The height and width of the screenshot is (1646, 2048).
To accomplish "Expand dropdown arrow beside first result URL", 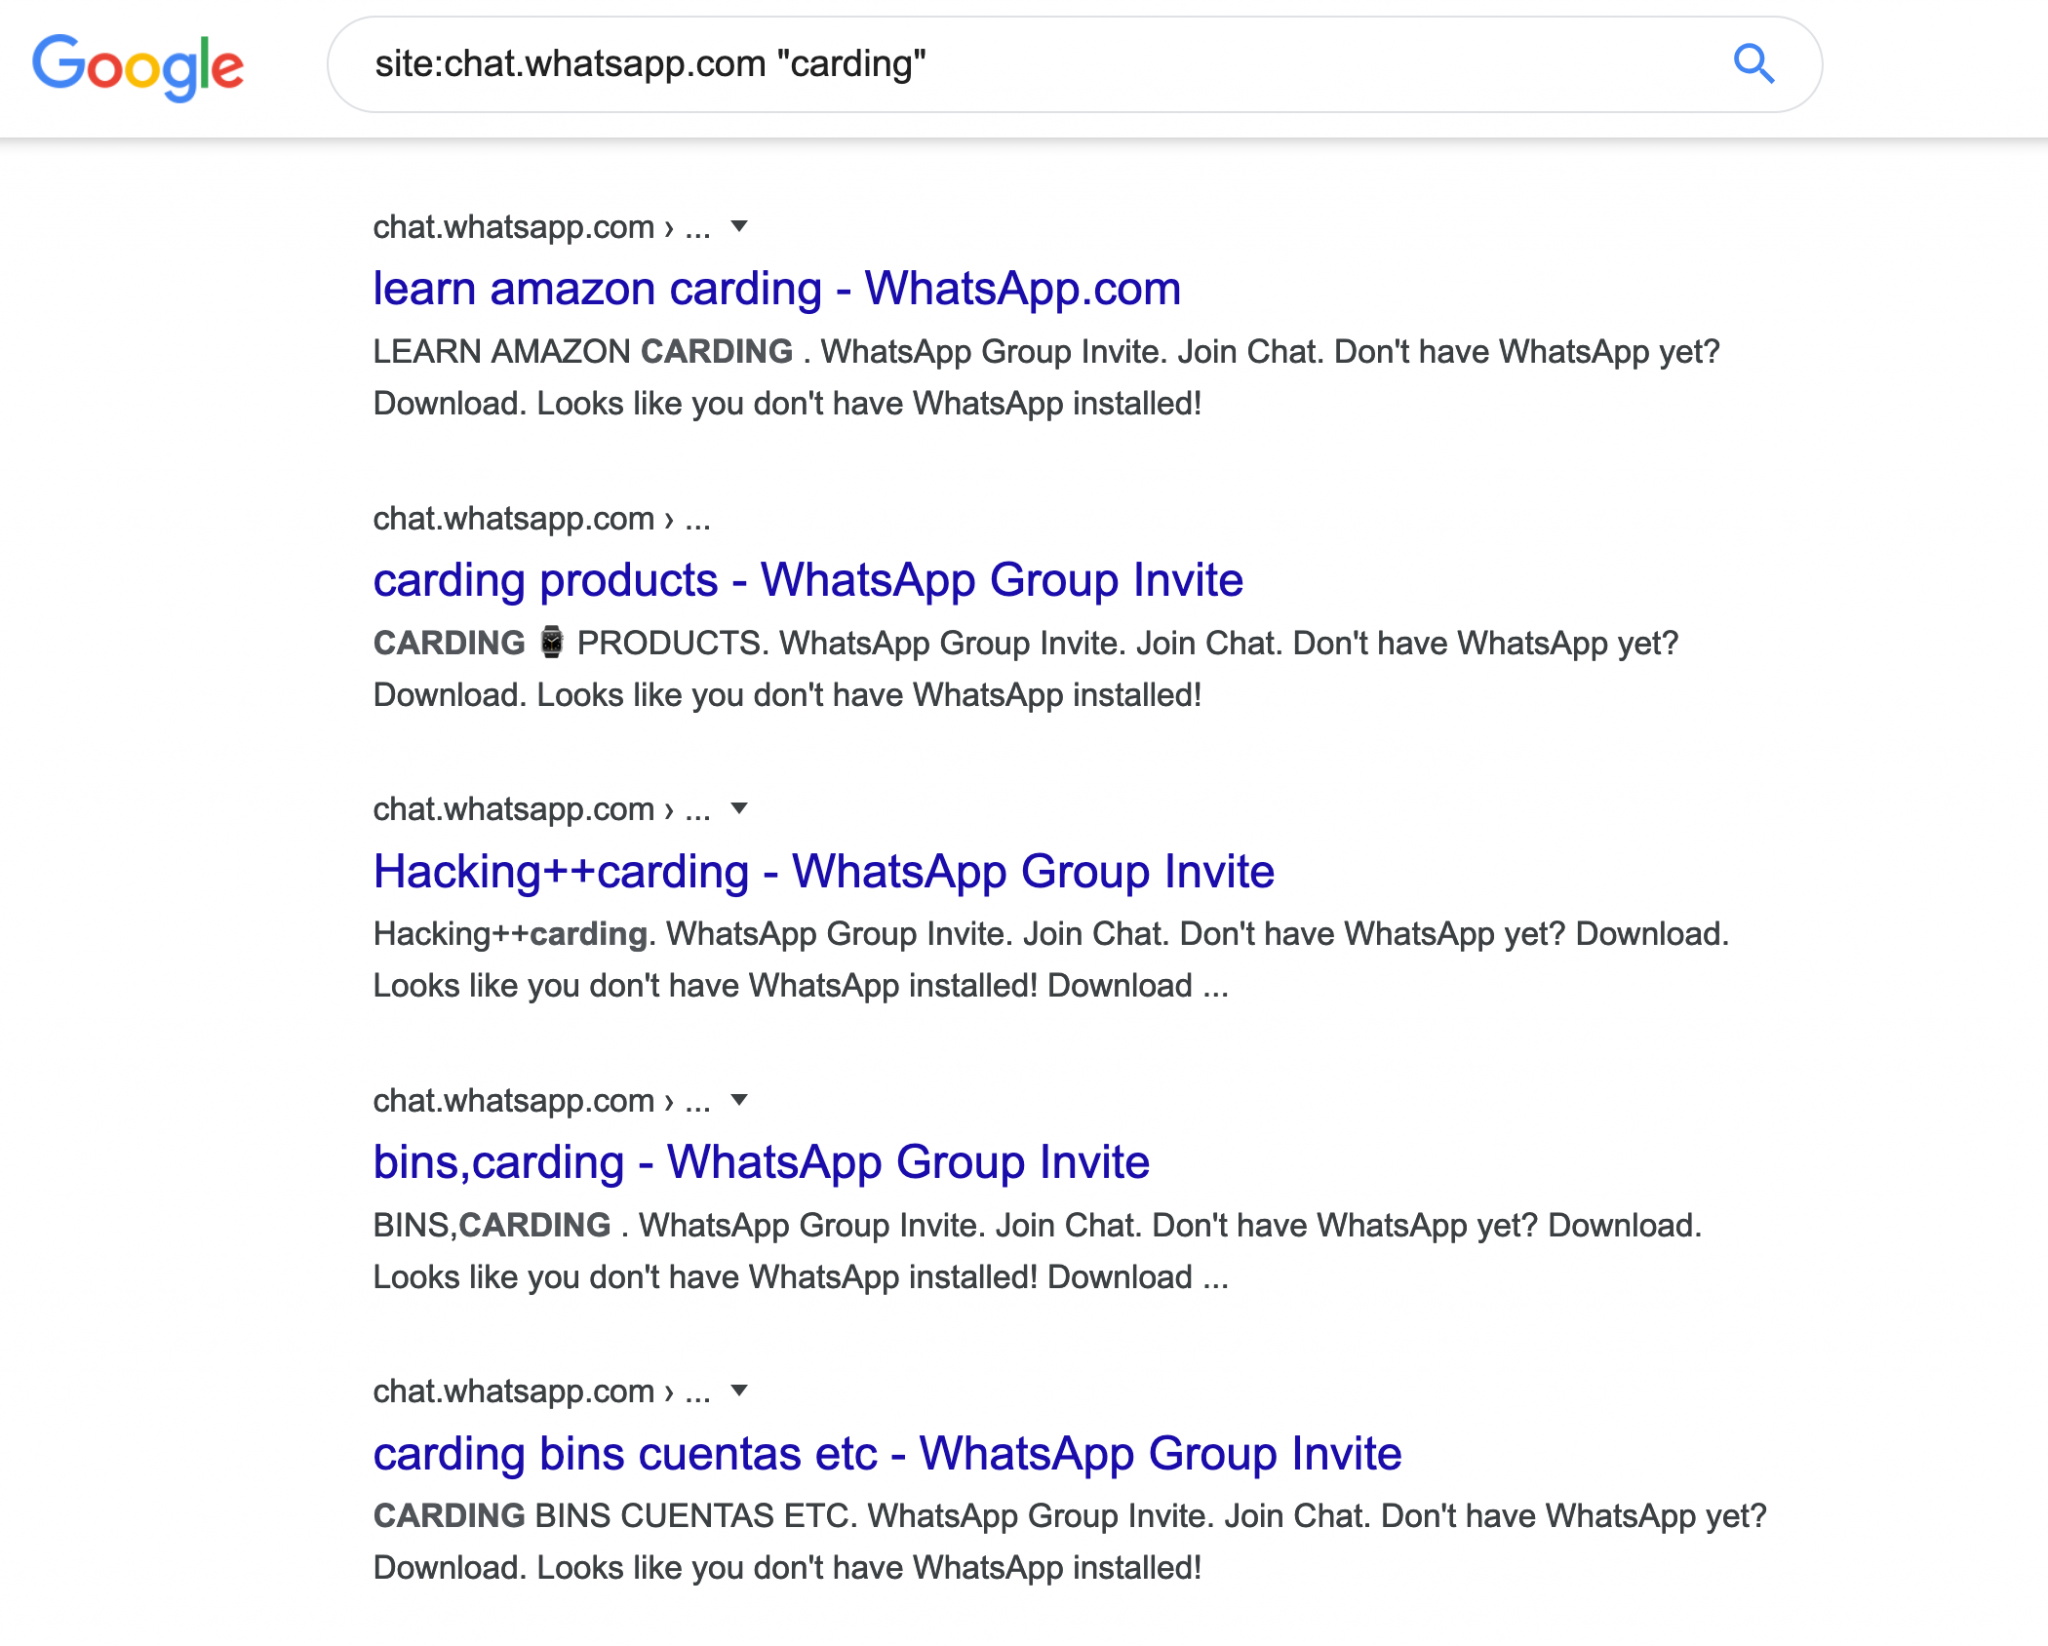I will coord(739,226).
